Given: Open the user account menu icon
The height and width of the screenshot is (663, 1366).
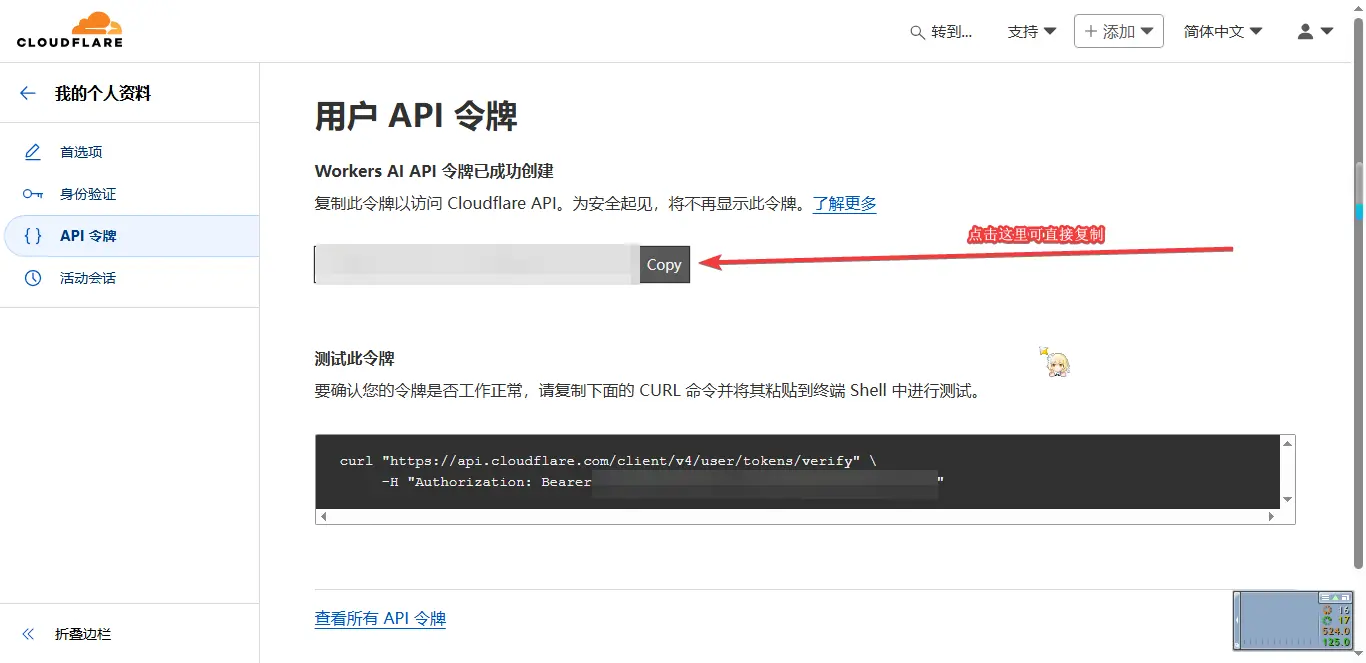Looking at the screenshot, I should tap(1315, 31).
